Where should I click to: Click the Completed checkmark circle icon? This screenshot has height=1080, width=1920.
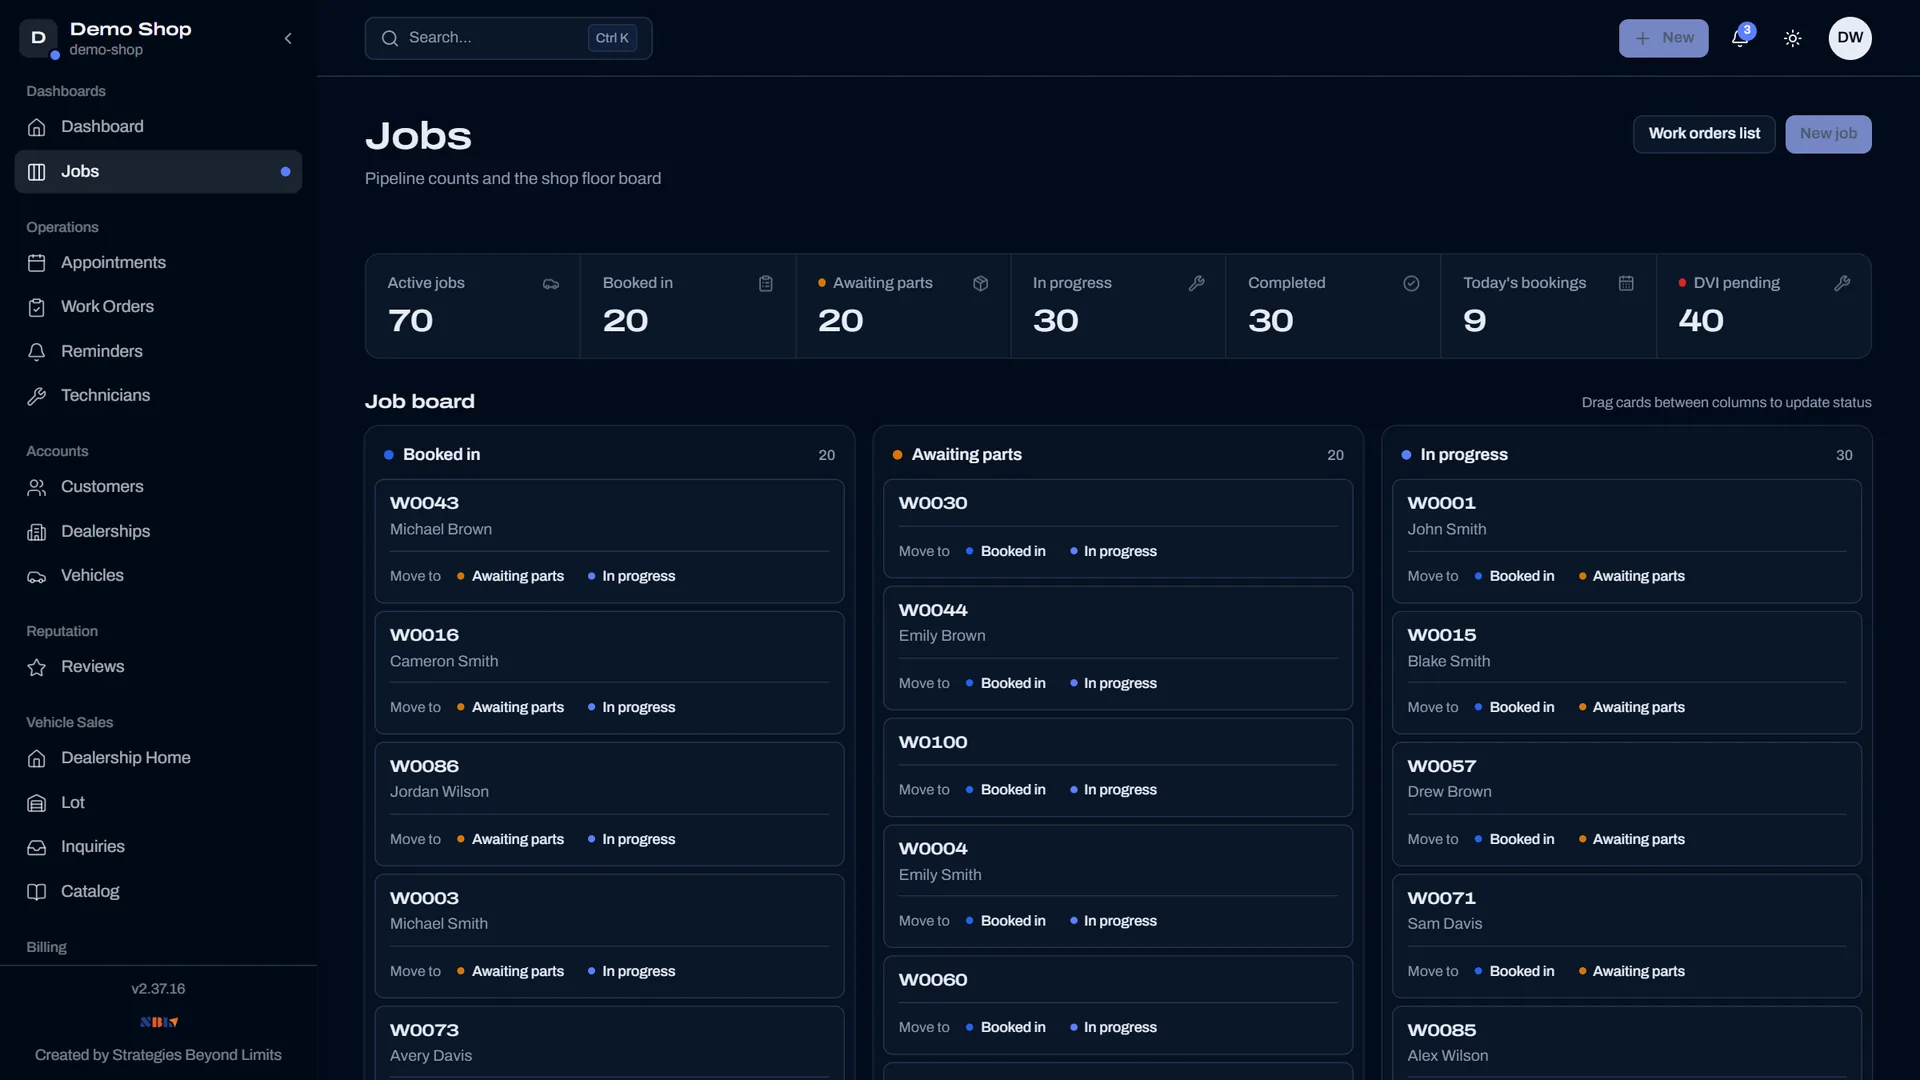[1411, 284]
